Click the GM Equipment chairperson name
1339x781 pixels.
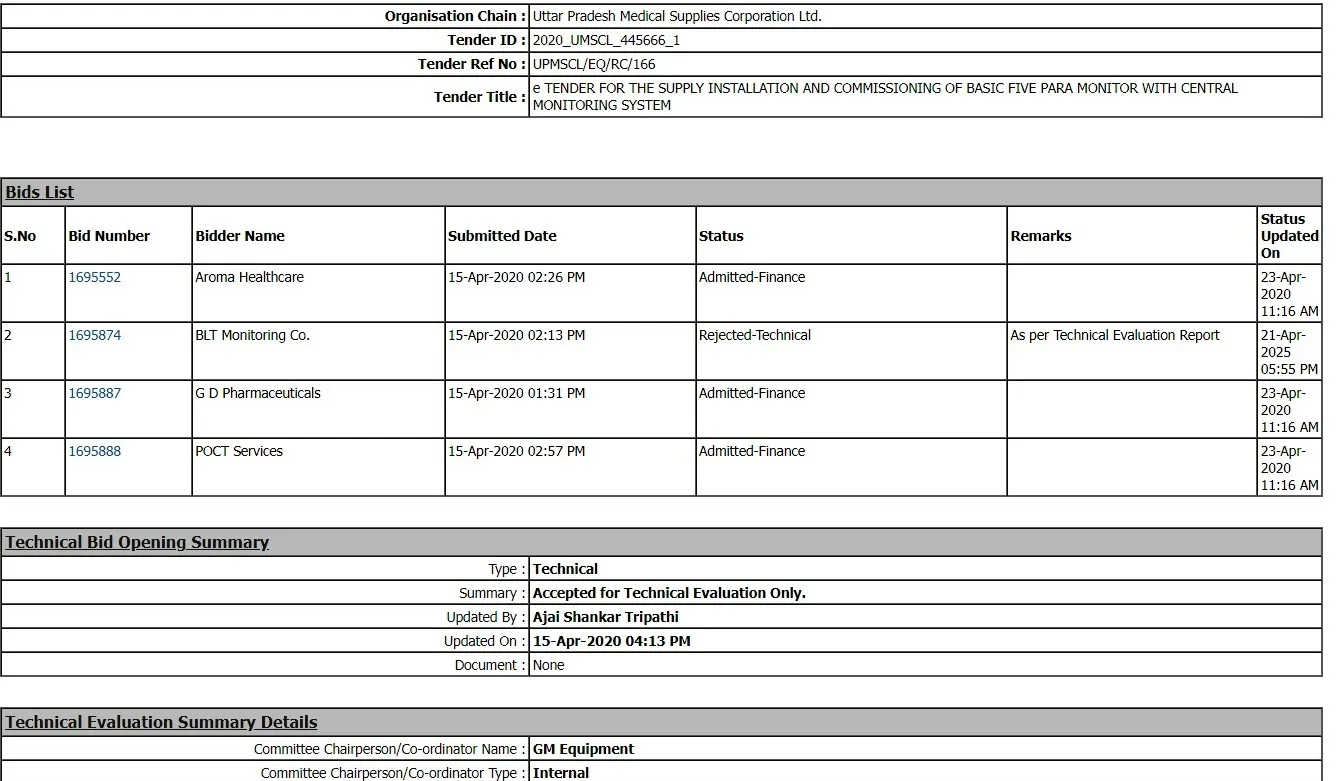tap(583, 749)
